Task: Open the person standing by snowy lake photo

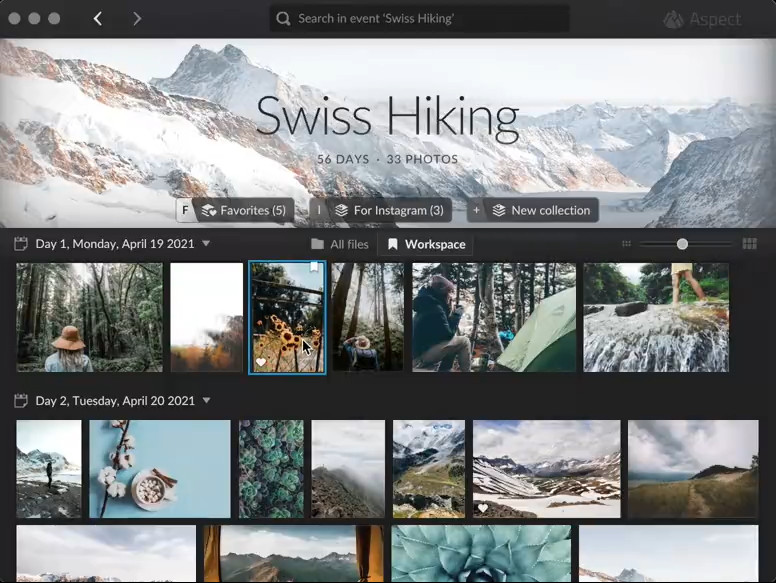Action: coord(49,469)
